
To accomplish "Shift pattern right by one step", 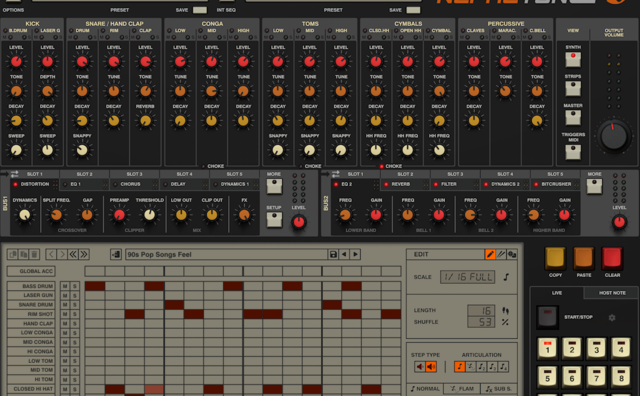I will tap(62, 254).
